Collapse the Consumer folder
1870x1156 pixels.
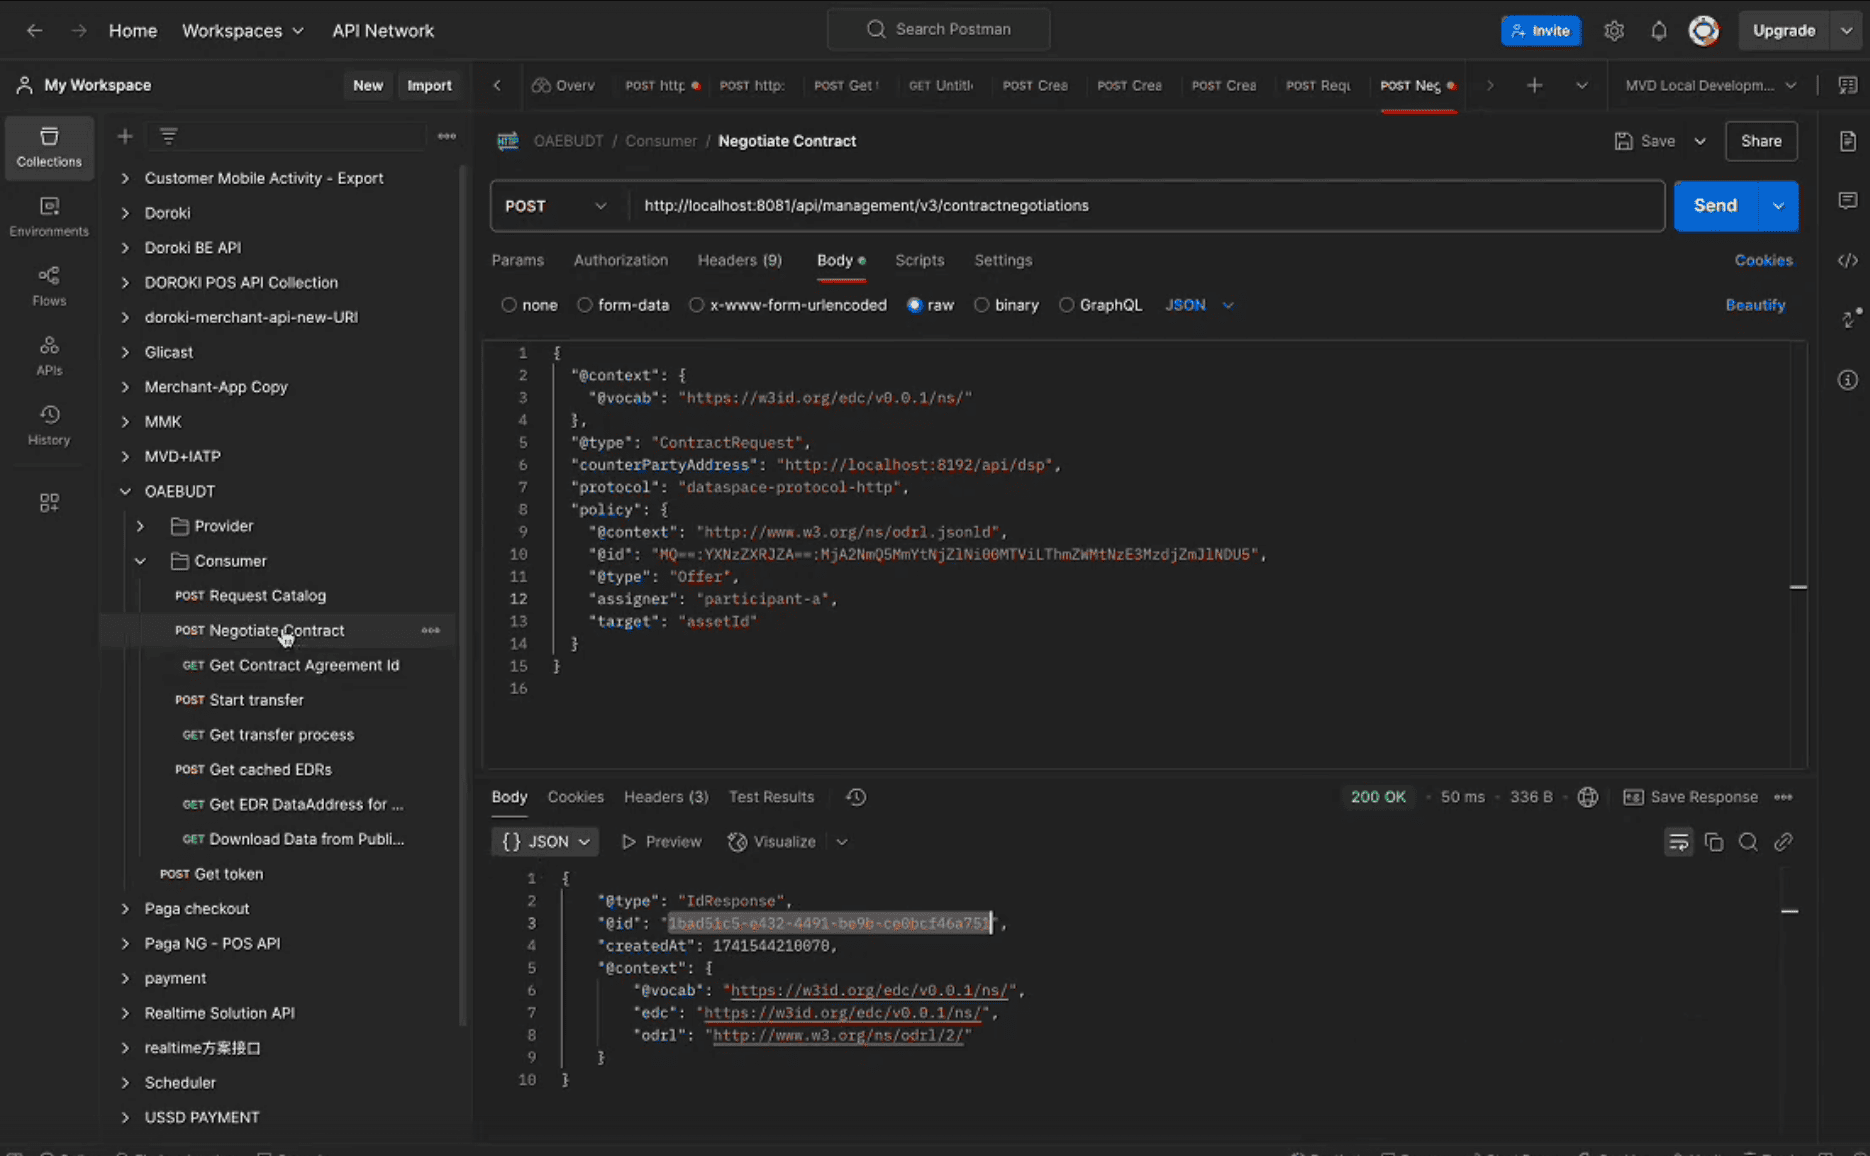140,561
